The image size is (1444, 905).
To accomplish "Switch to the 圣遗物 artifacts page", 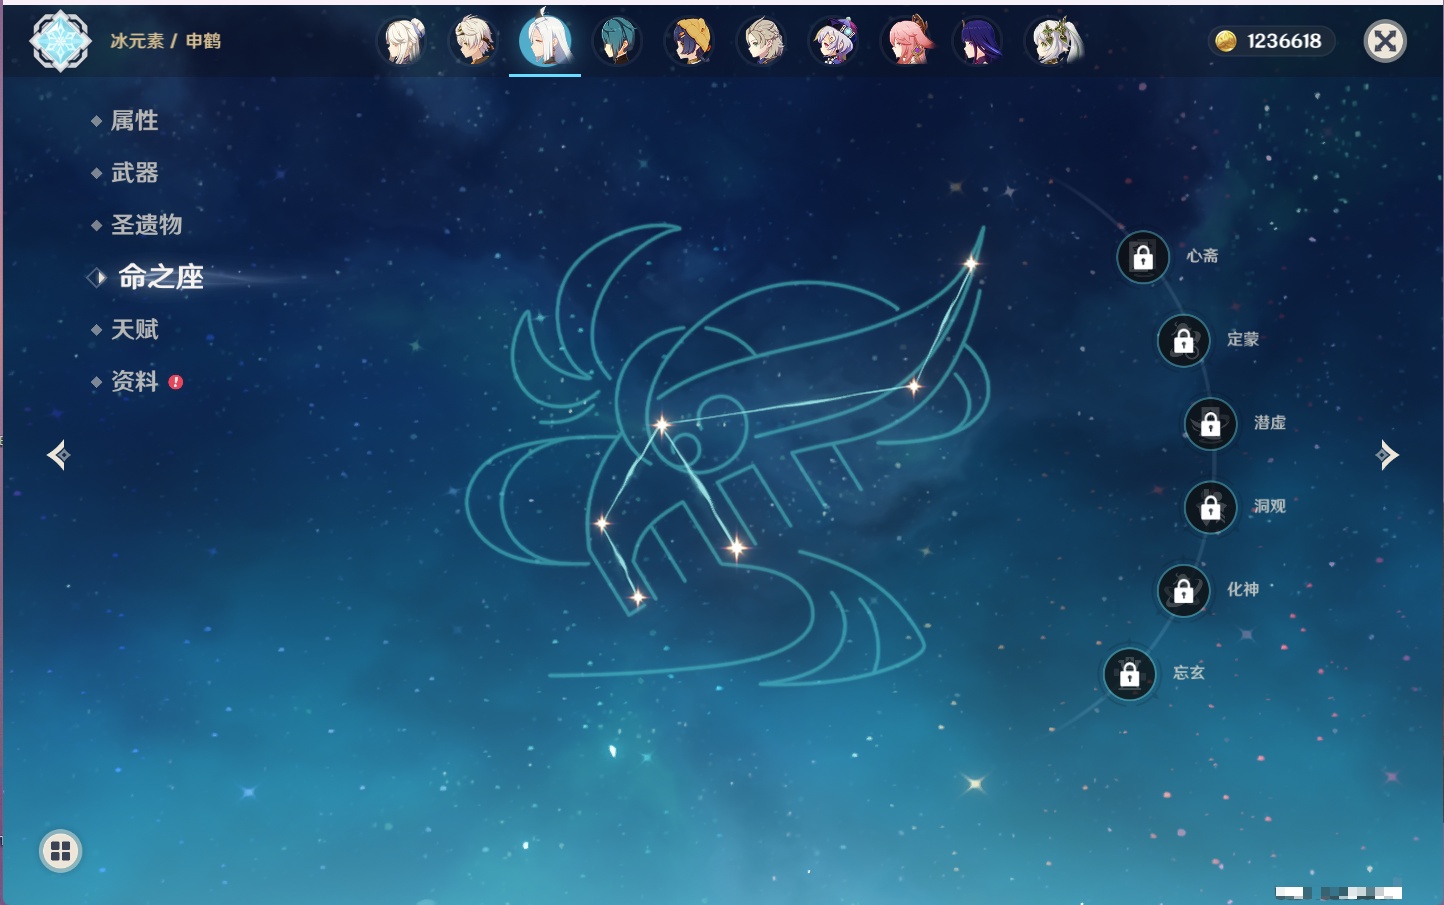I will (x=146, y=225).
